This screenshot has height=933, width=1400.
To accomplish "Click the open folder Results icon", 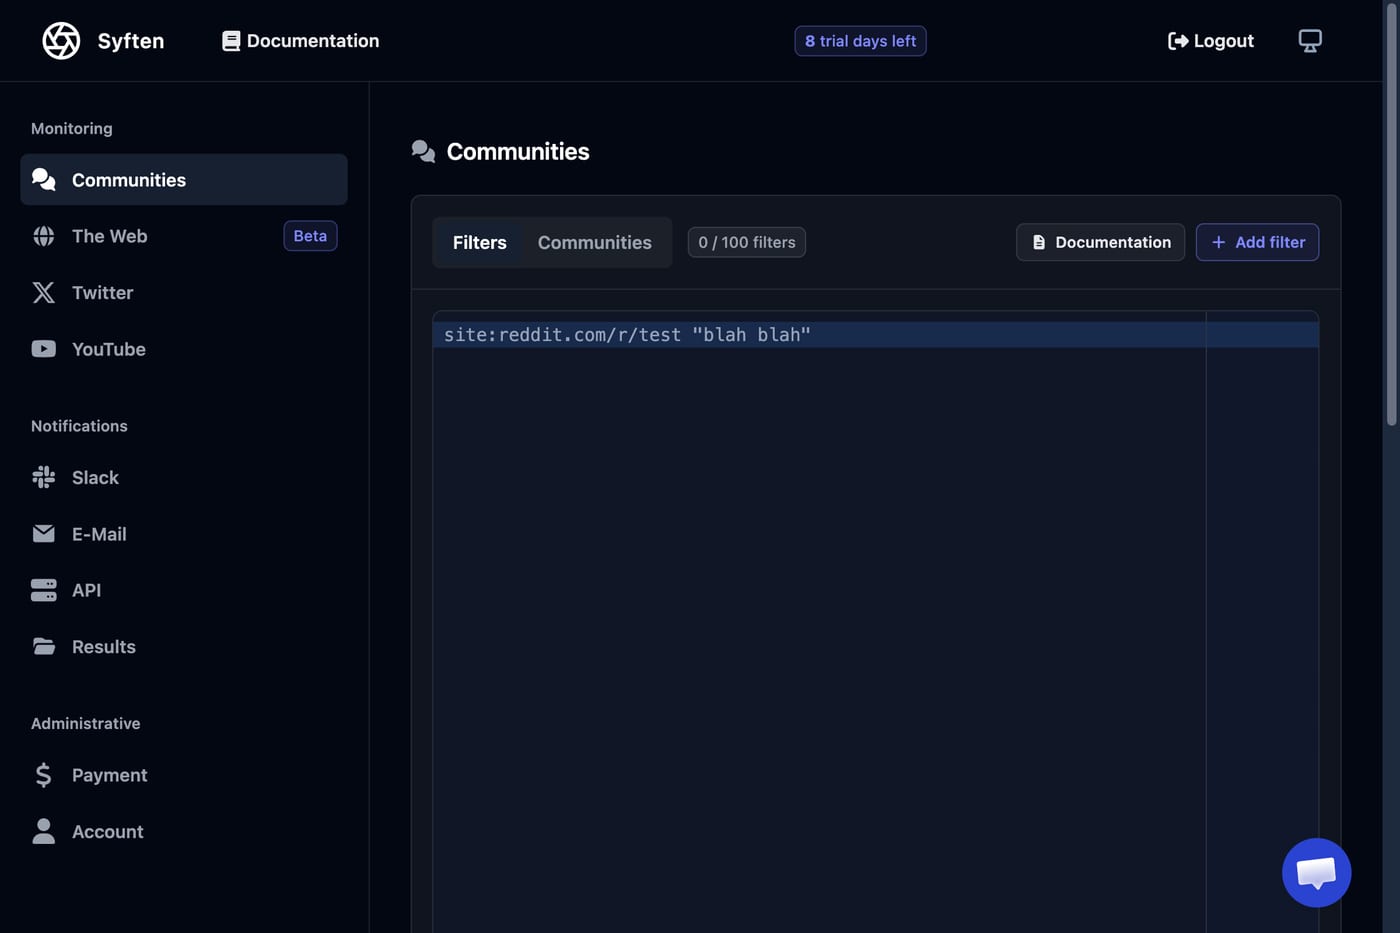I will coord(44,646).
